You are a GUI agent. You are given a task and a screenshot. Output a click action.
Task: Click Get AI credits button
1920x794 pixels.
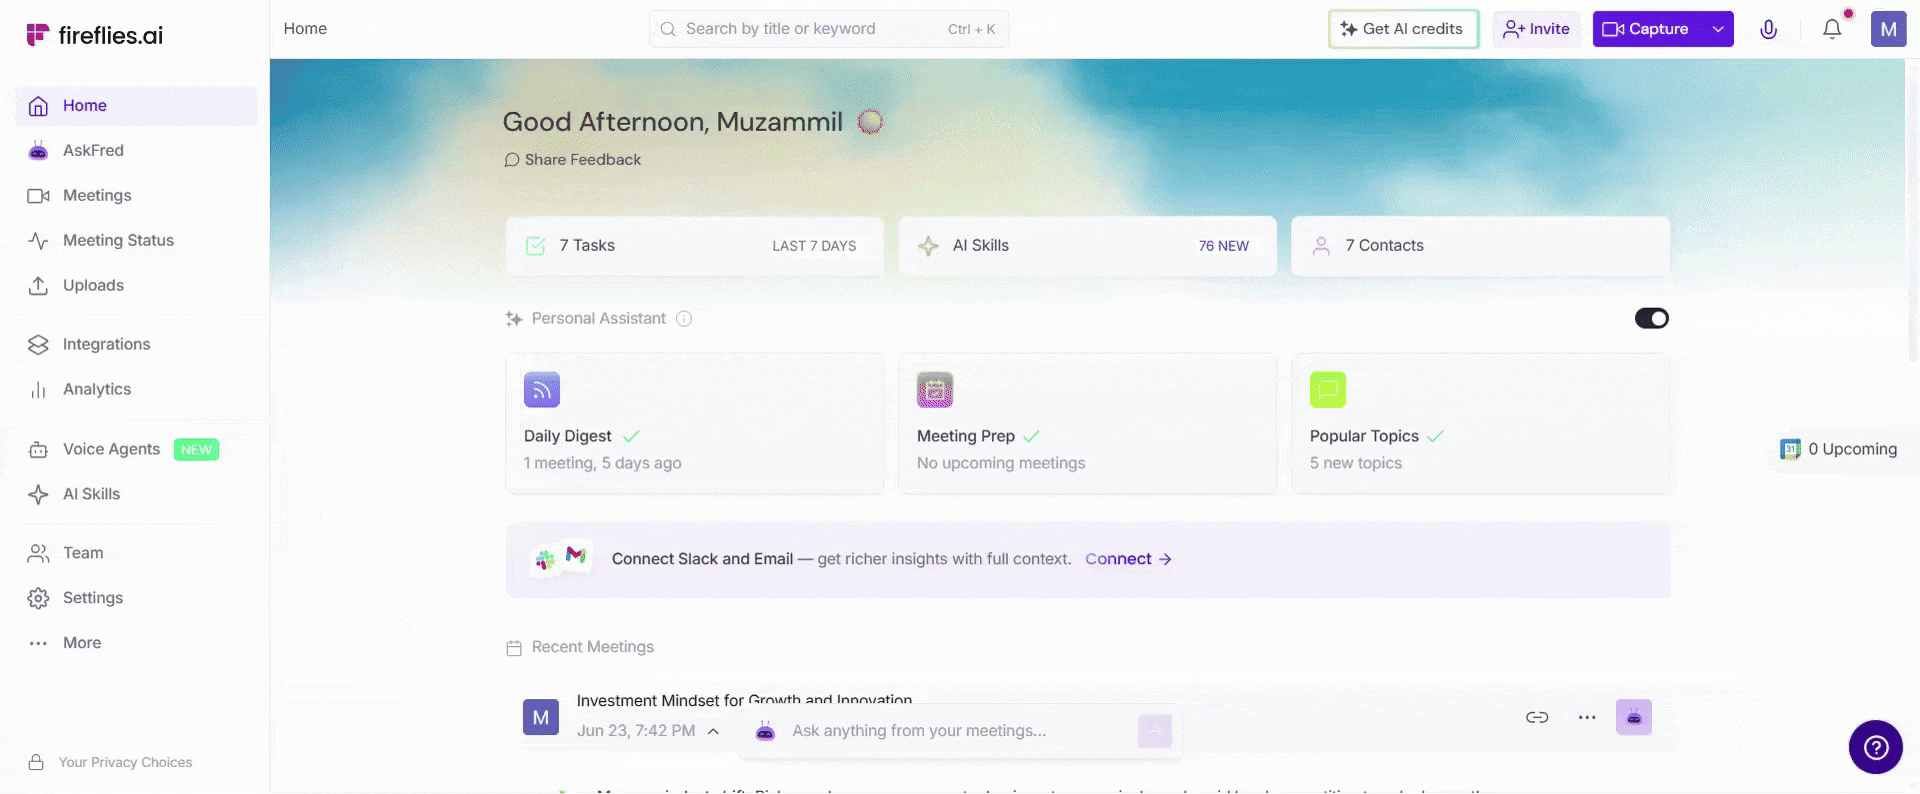click(1403, 29)
